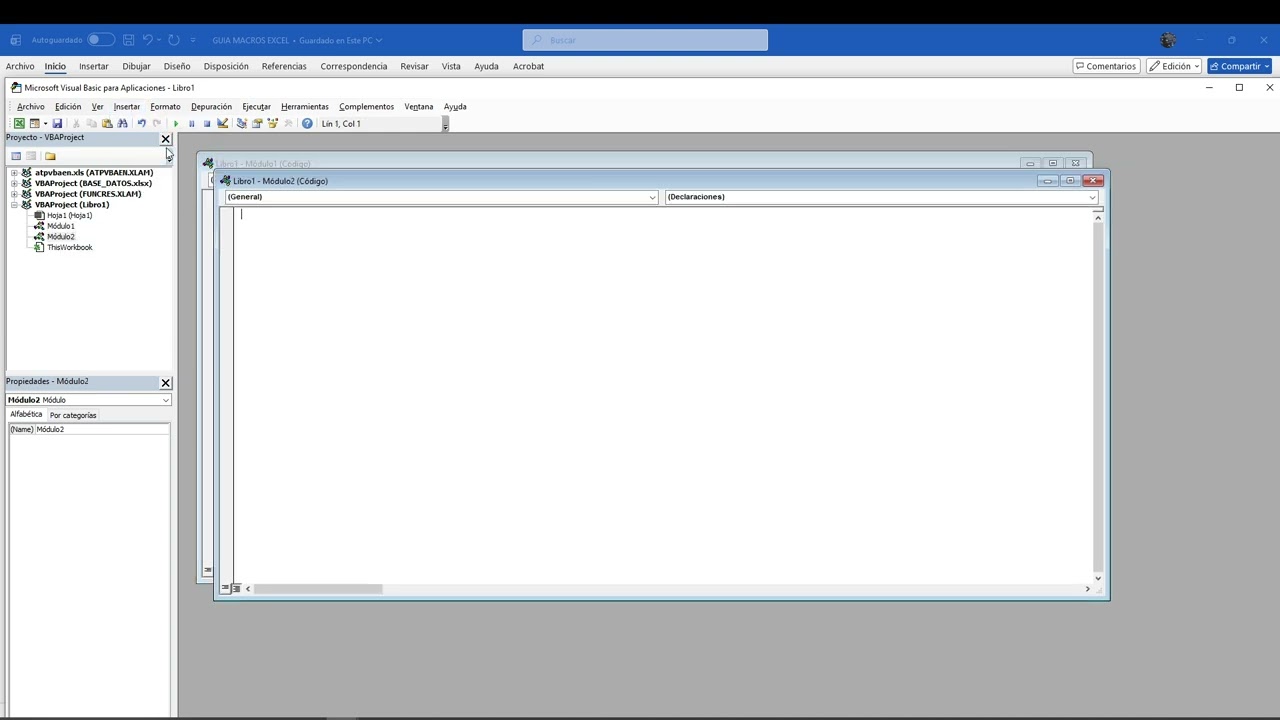Click the Reset (stop) icon in VBA toolbar
Image resolution: width=1280 pixels, height=720 pixels.
coord(207,124)
